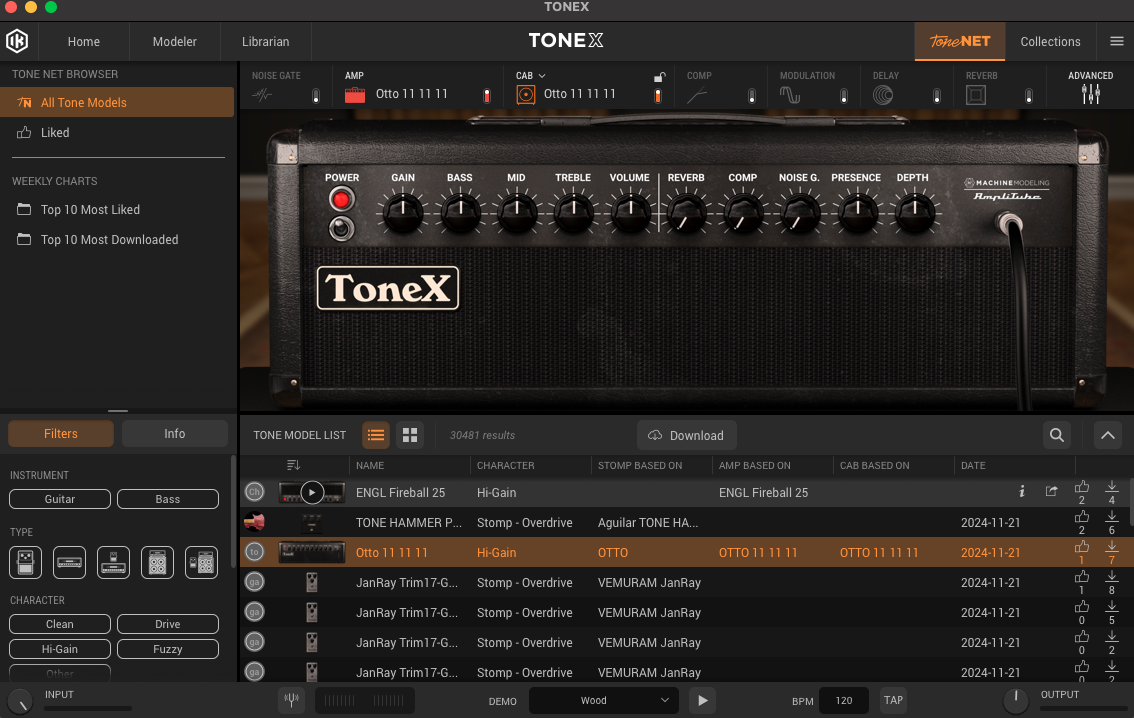Click the tuner icon in bottom bar
The height and width of the screenshot is (718, 1134).
click(291, 700)
